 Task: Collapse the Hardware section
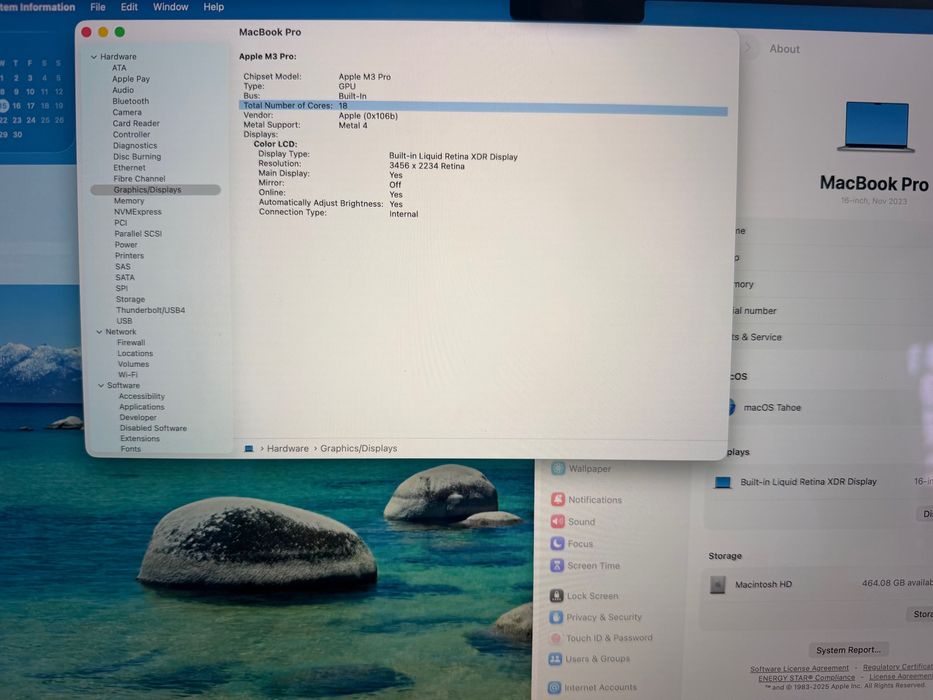point(93,57)
